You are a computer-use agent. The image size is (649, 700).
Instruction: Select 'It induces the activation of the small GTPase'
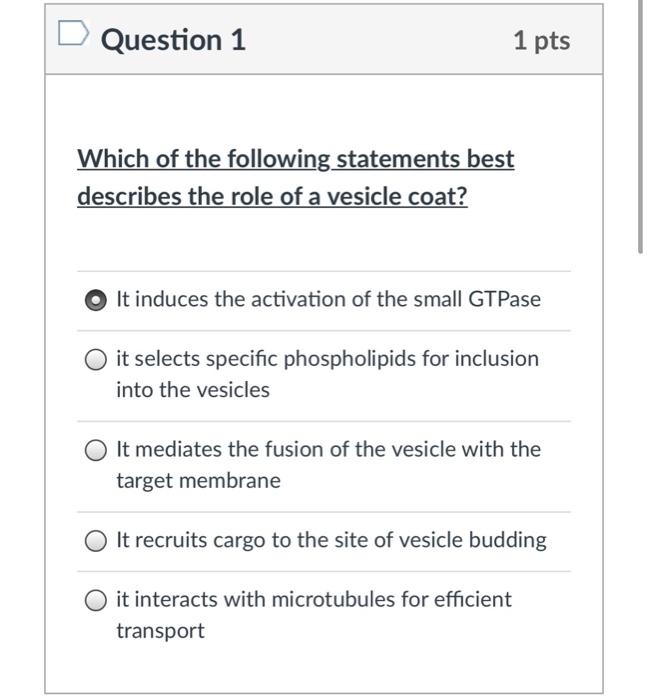[x=96, y=300]
